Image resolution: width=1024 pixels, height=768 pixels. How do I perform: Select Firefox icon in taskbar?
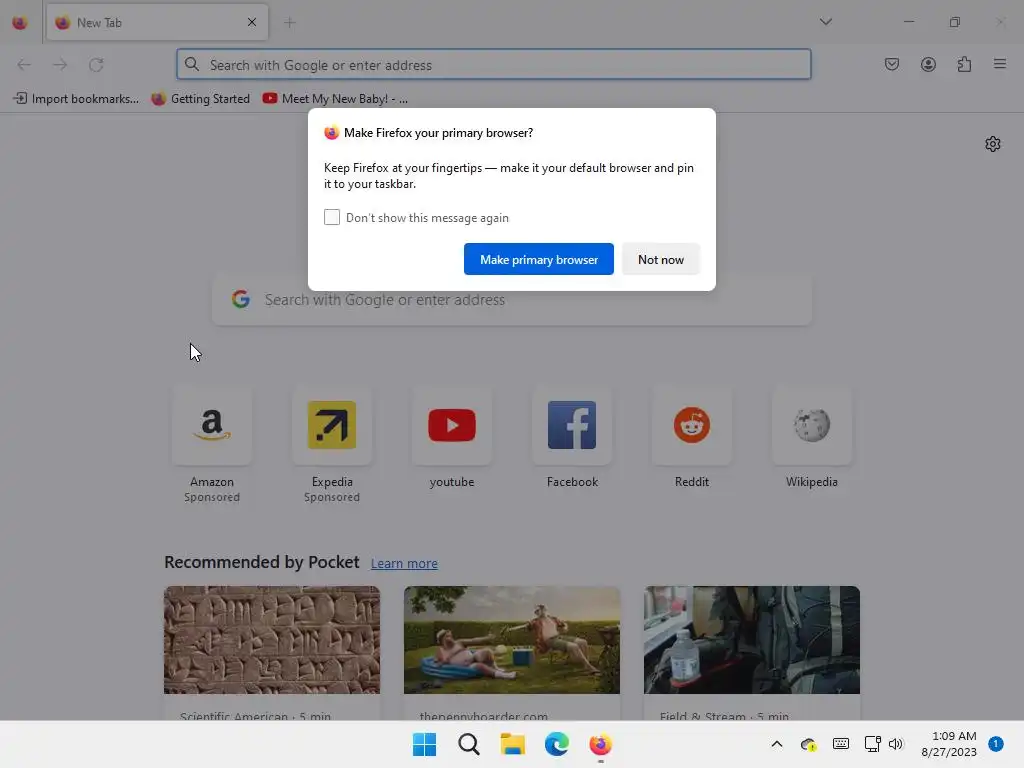point(601,744)
